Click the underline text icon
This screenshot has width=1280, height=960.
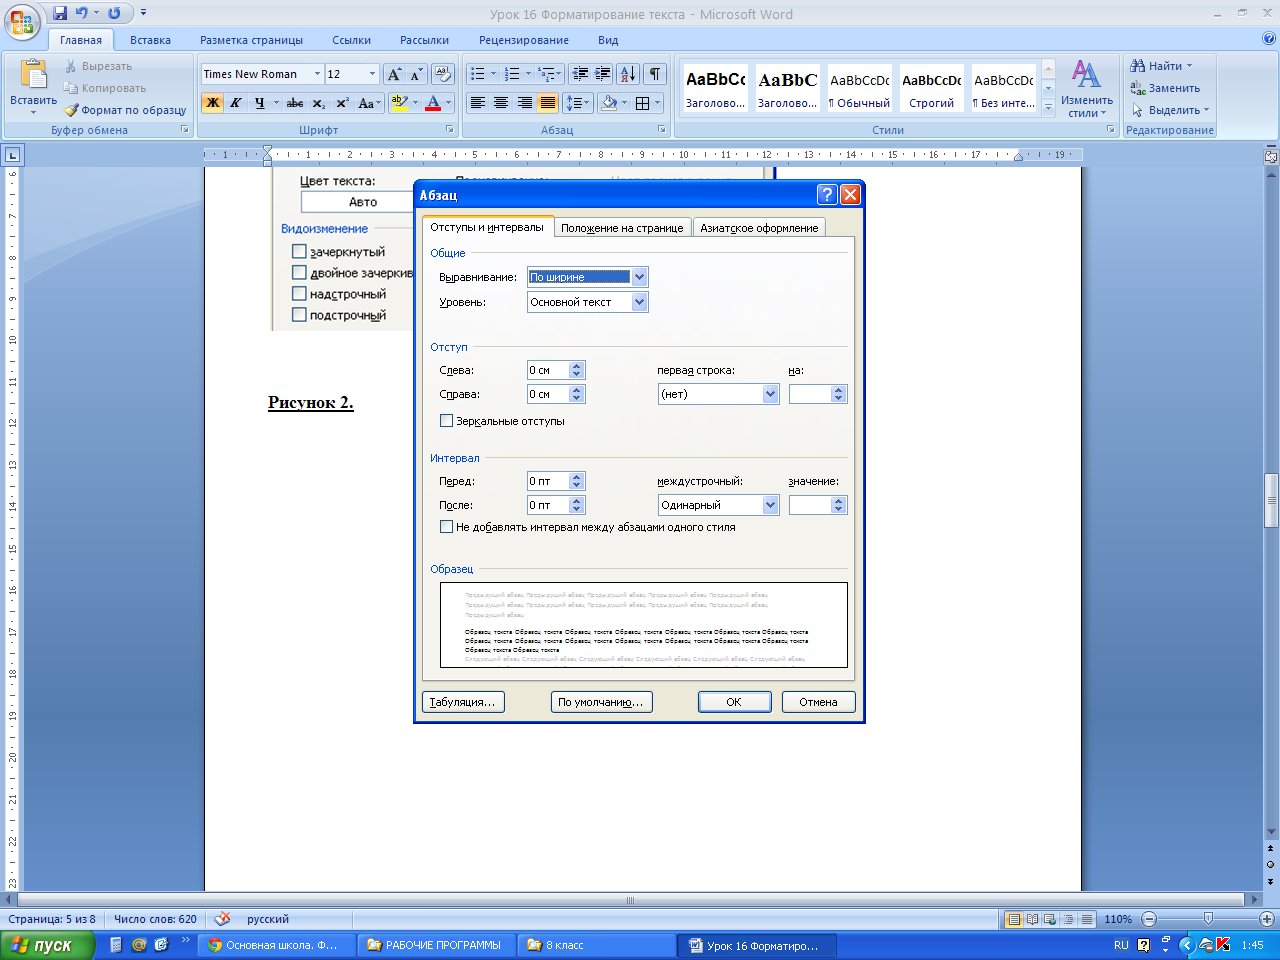[259, 103]
